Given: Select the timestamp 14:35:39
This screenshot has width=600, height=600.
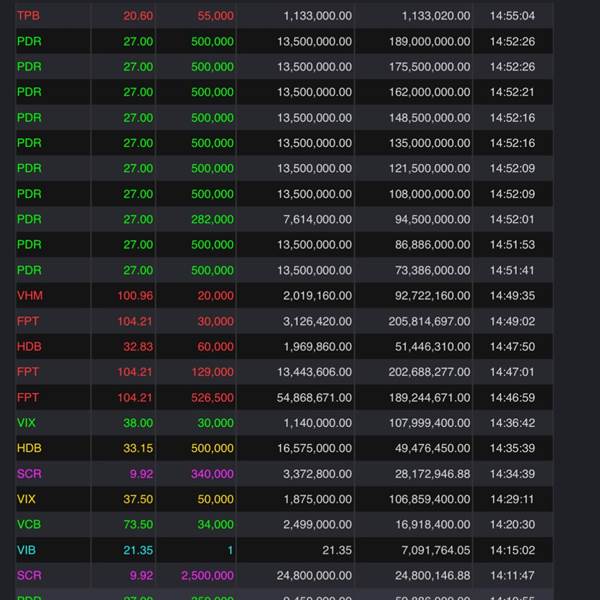Looking at the screenshot, I should [x=512, y=448].
